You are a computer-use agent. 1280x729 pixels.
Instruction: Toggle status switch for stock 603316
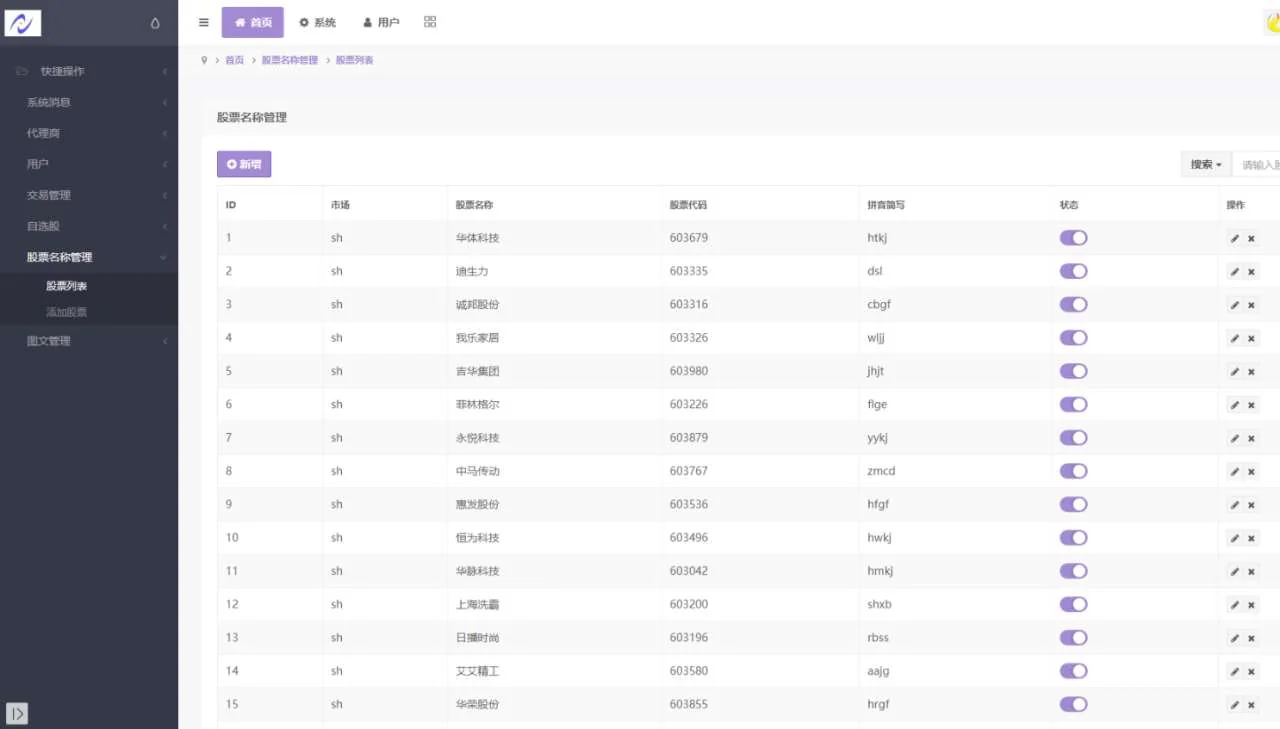point(1073,305)
